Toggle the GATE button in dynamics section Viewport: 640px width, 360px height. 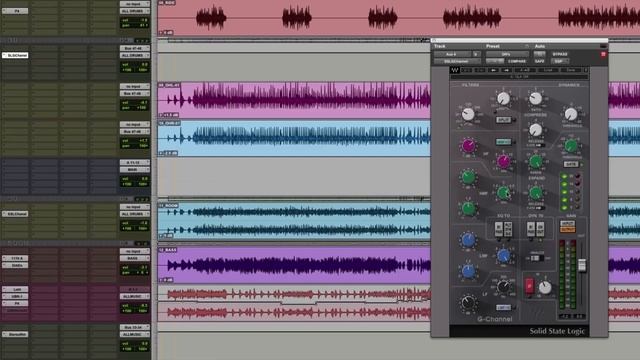(x=571, y=164)
